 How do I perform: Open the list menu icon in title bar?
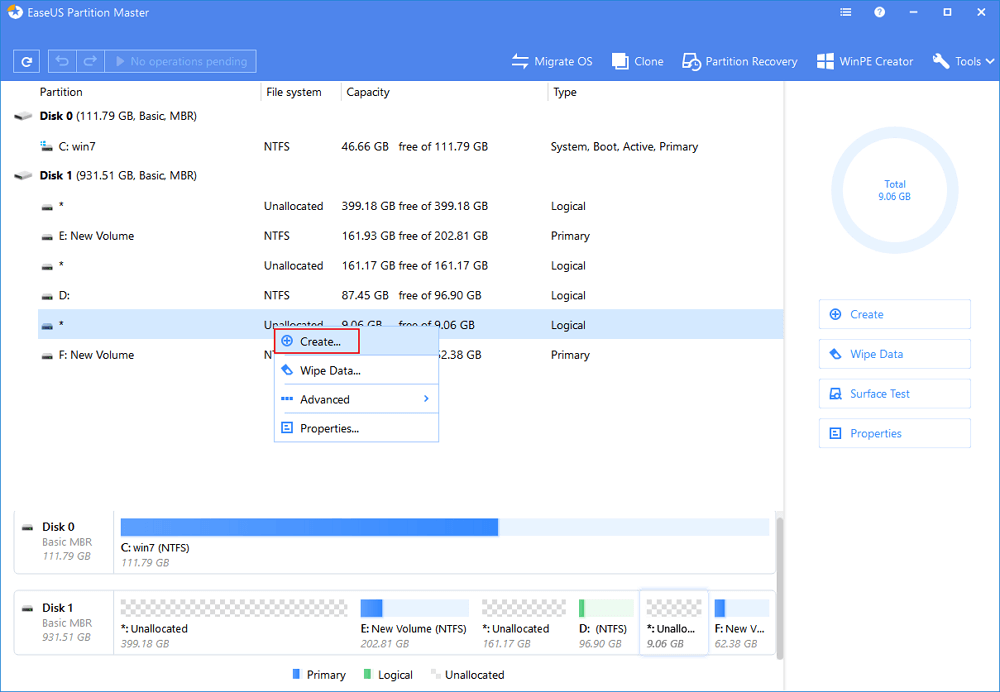pyautogui.click(x=845, y=13)
